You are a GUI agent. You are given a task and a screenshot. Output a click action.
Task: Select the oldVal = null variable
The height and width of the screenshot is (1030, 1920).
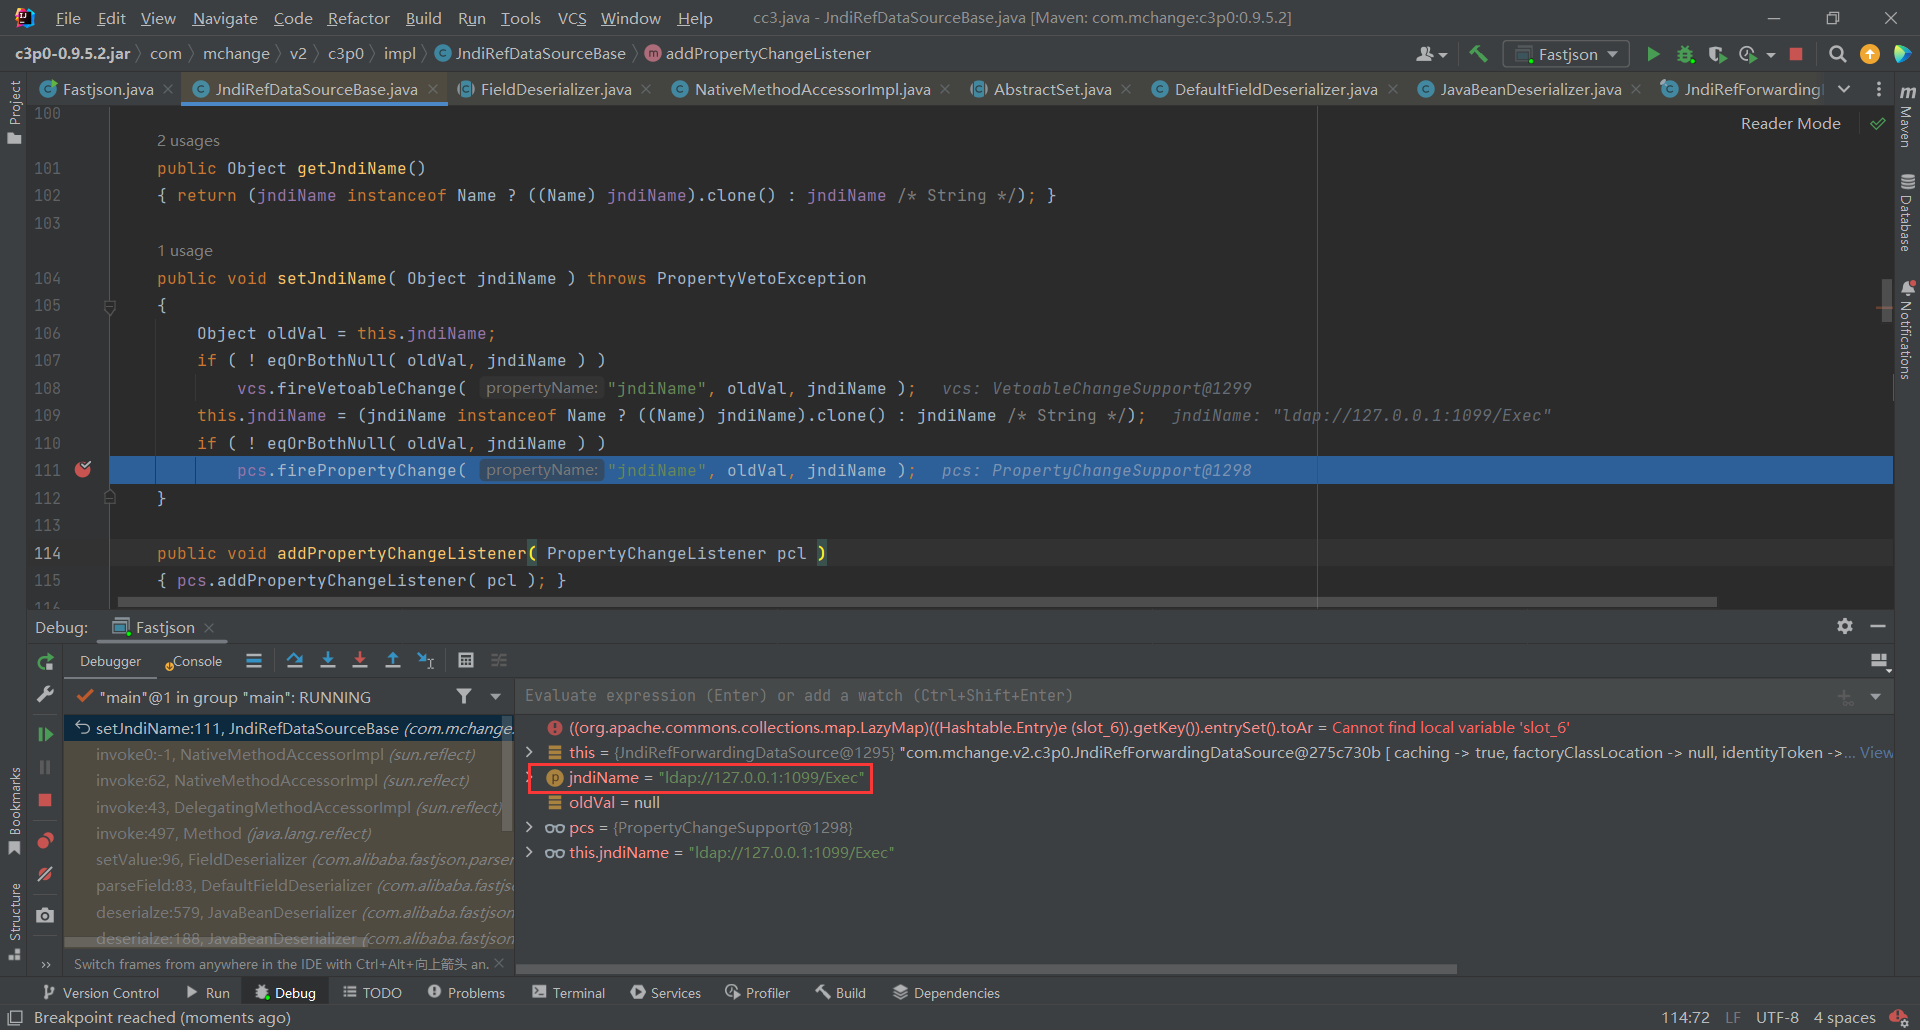pyautogui.click(x=614, y=802)
